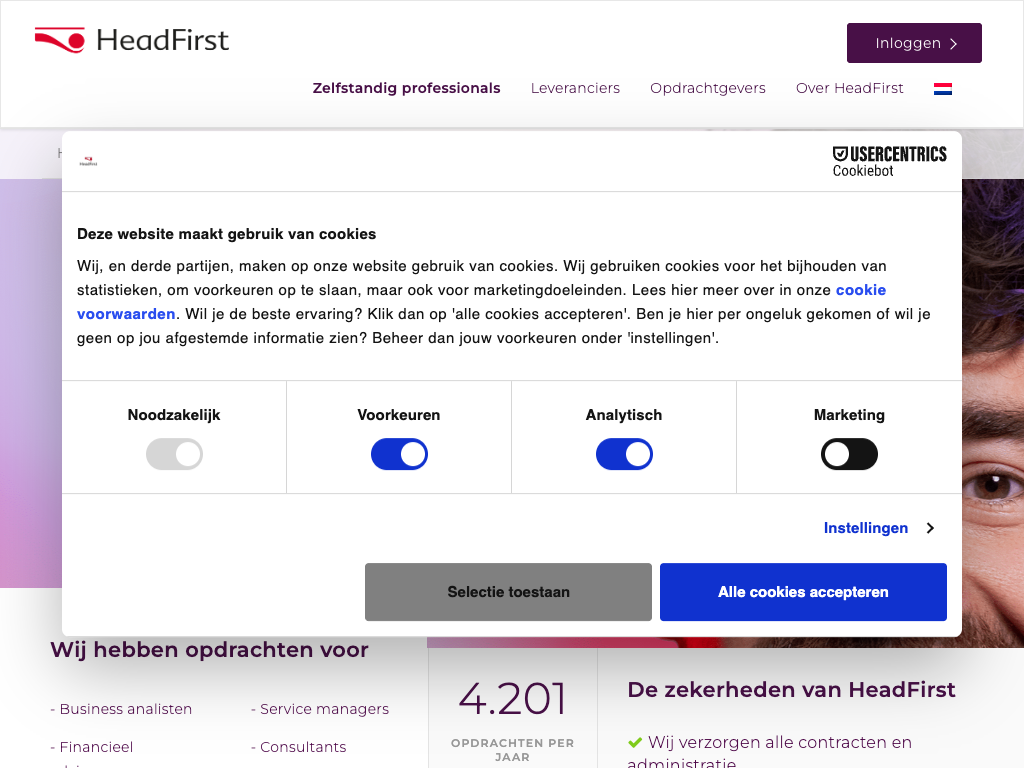Open the Instellingen cookie settings
Viewport: 1024px width, 768px height.
865,528
